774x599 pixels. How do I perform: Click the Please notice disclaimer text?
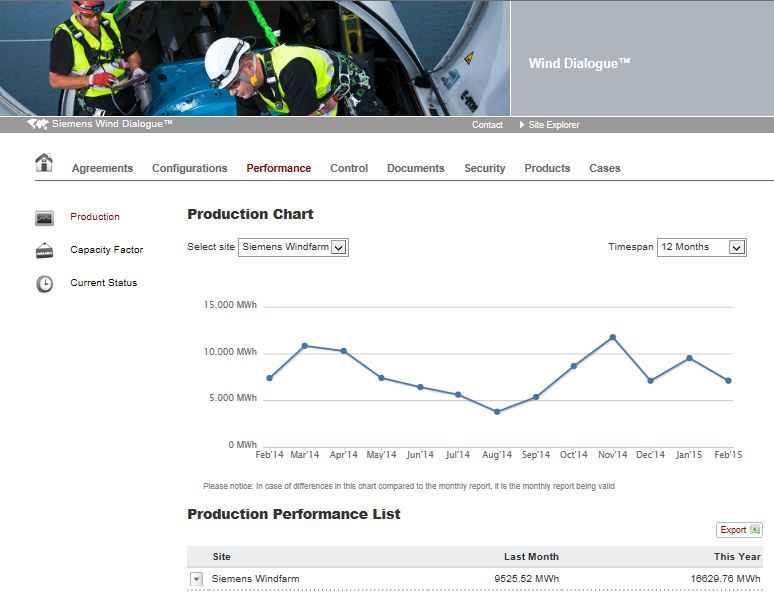[x=409, y=486]
